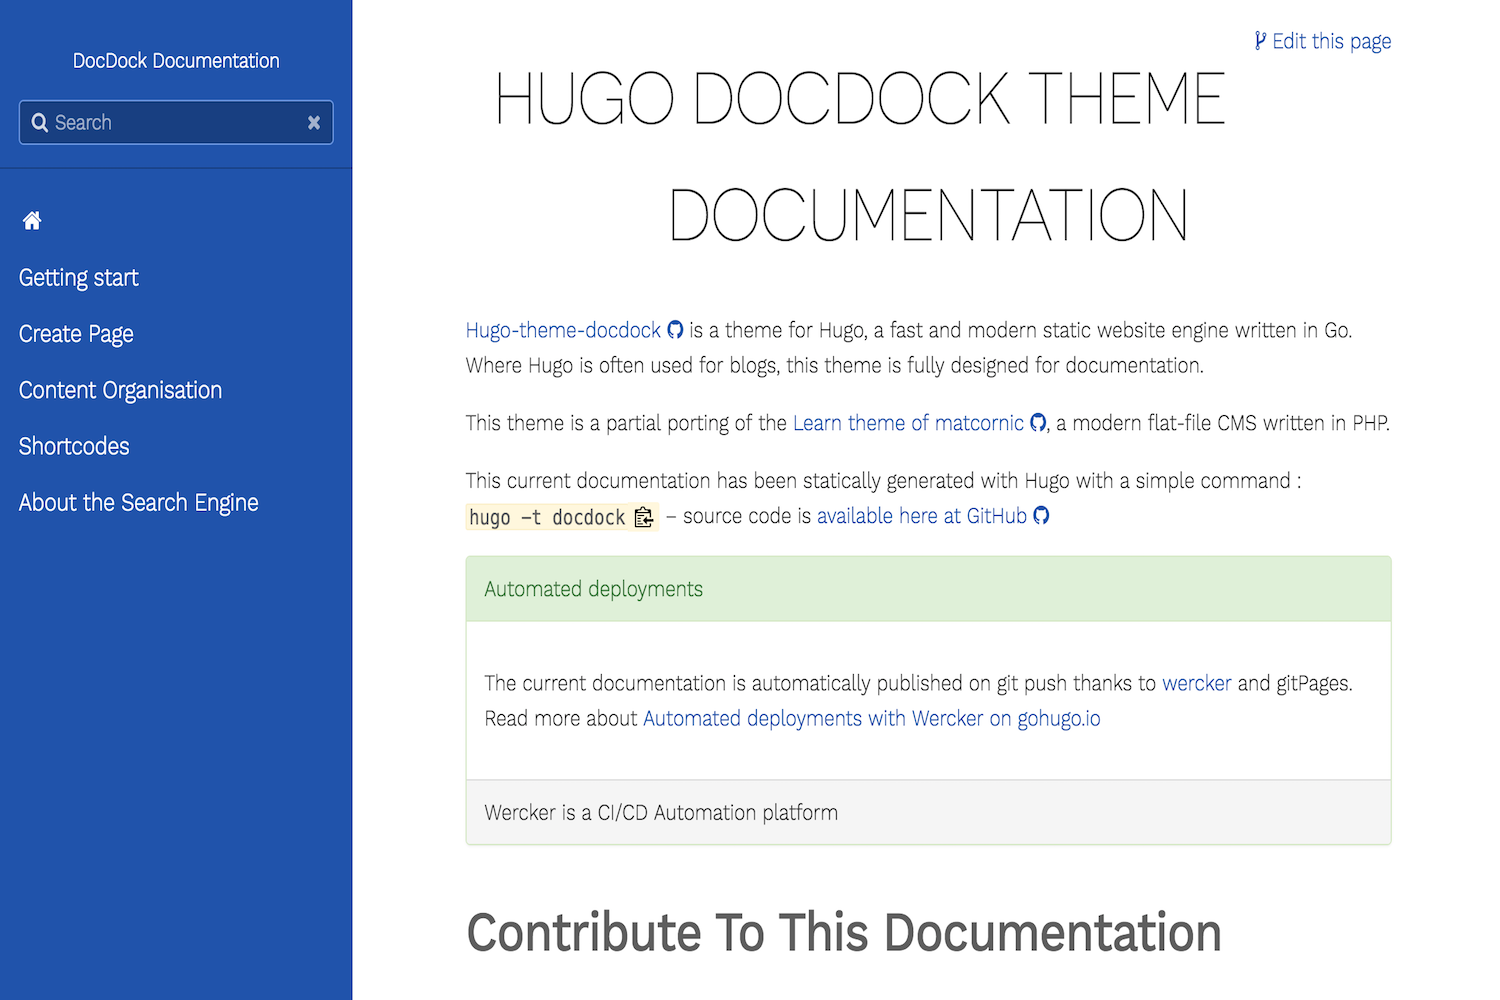Image resolution: width=1500 pixels, height=1000 pixels.
Task: Open Create Page menu item
Action: pos(76,334)
